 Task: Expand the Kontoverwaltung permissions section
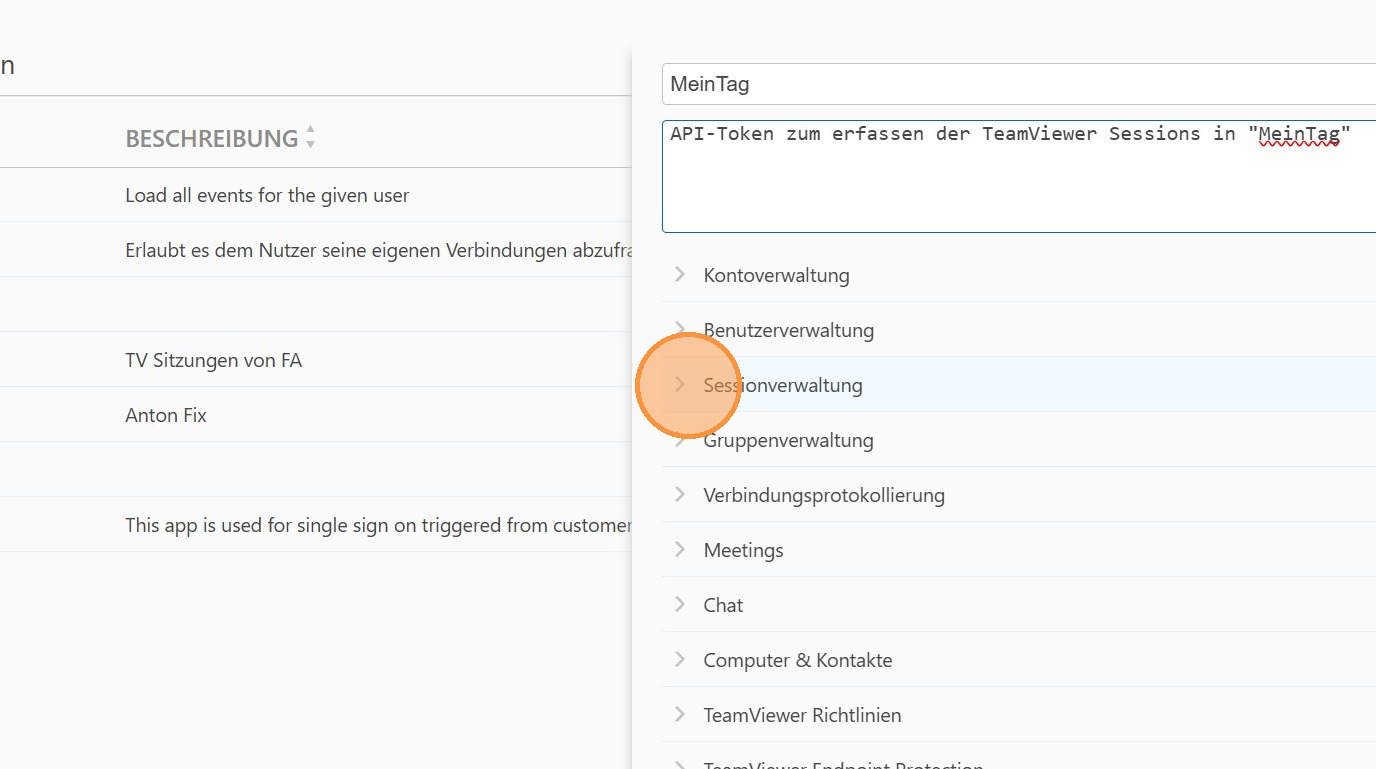(776, 275)
